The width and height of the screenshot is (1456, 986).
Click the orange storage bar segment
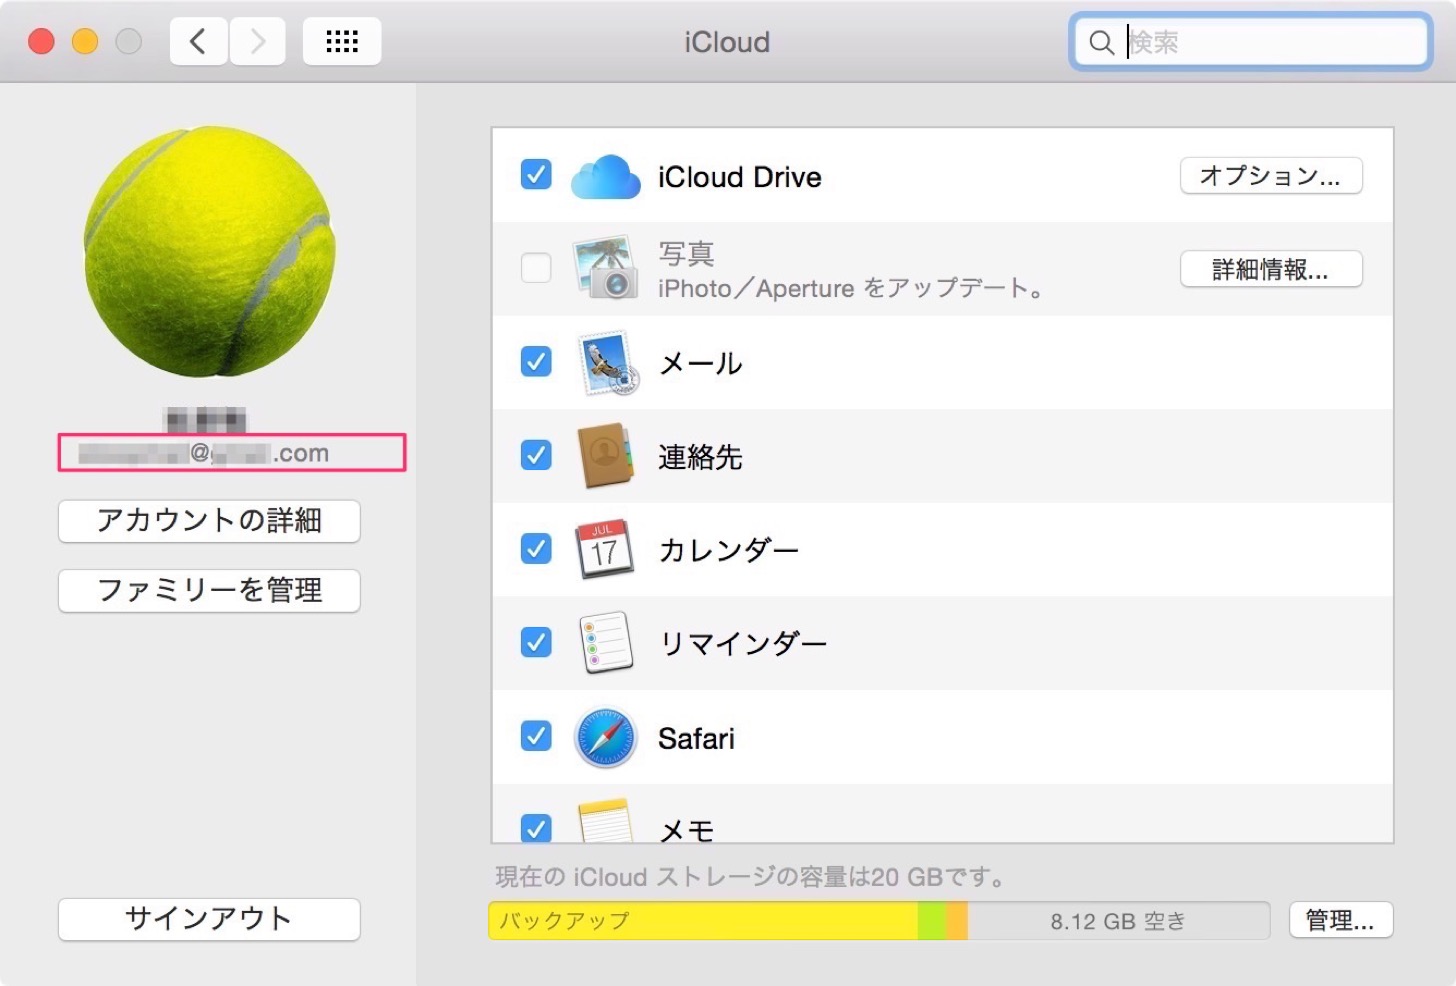[957, 921]
